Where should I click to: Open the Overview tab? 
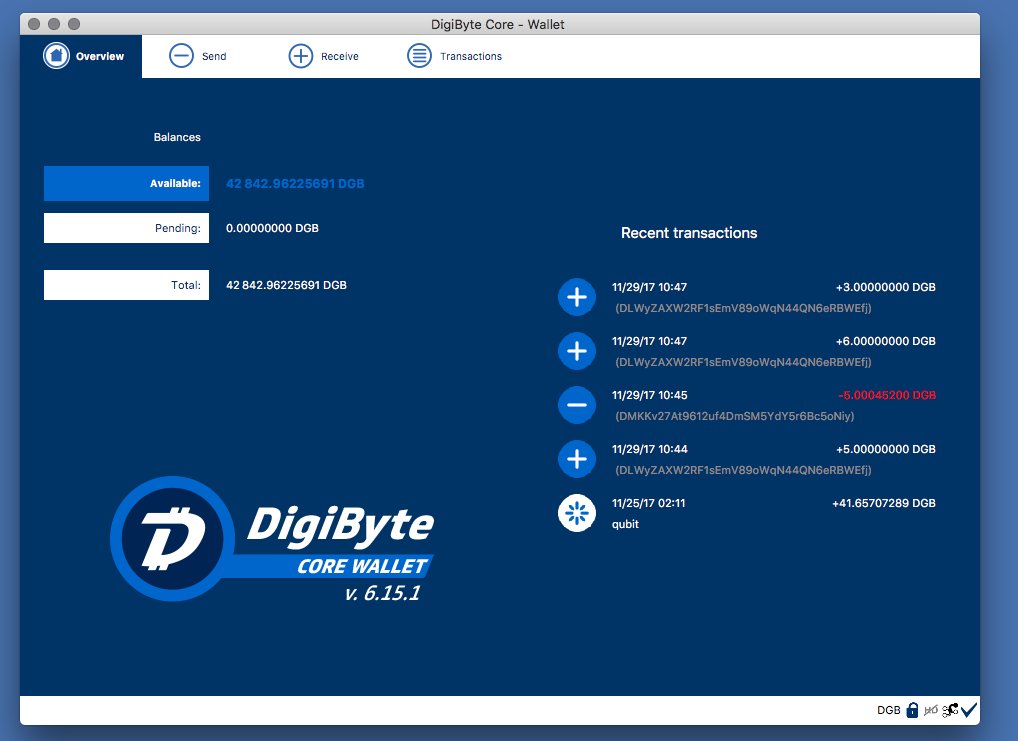point(82,57)
